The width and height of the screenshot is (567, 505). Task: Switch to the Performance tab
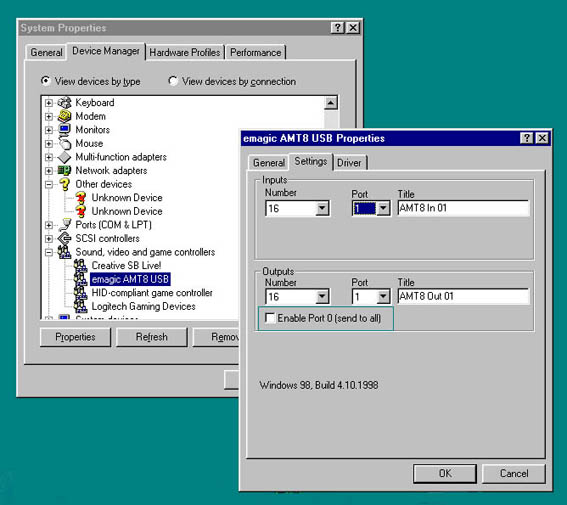click(x=256, y=53)
